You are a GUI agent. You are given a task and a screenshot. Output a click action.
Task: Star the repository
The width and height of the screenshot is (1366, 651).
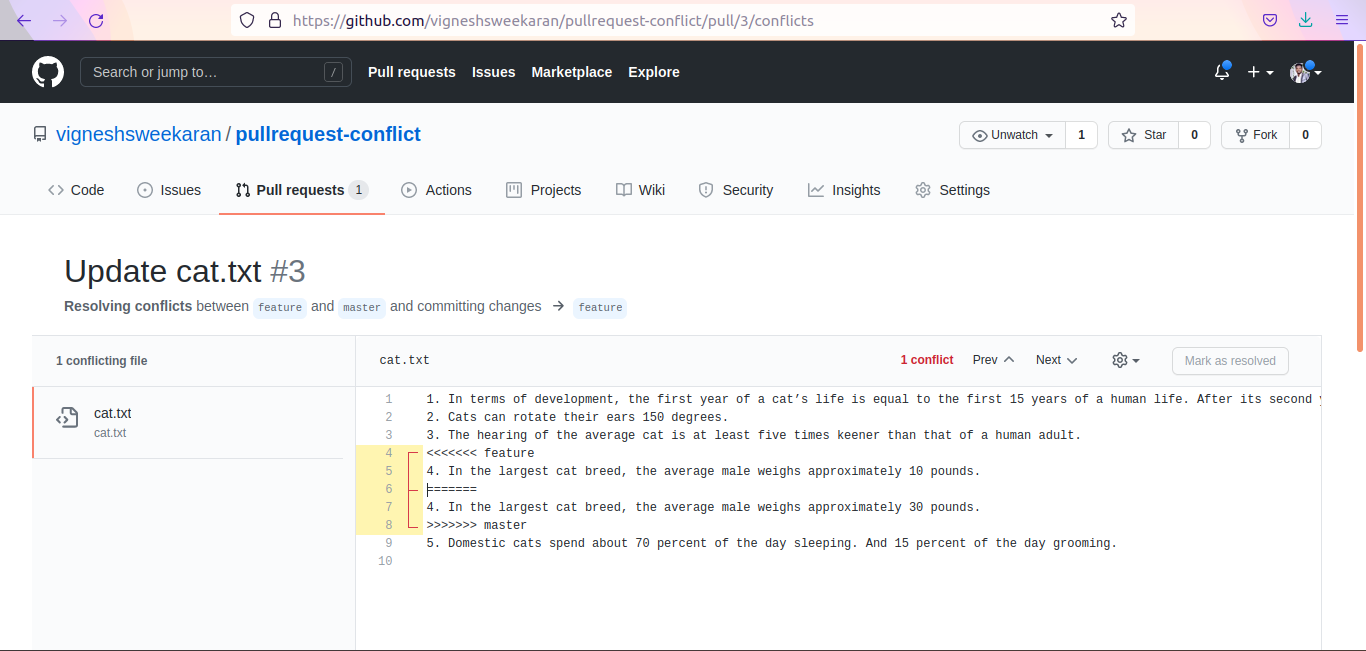(1143, 135)
